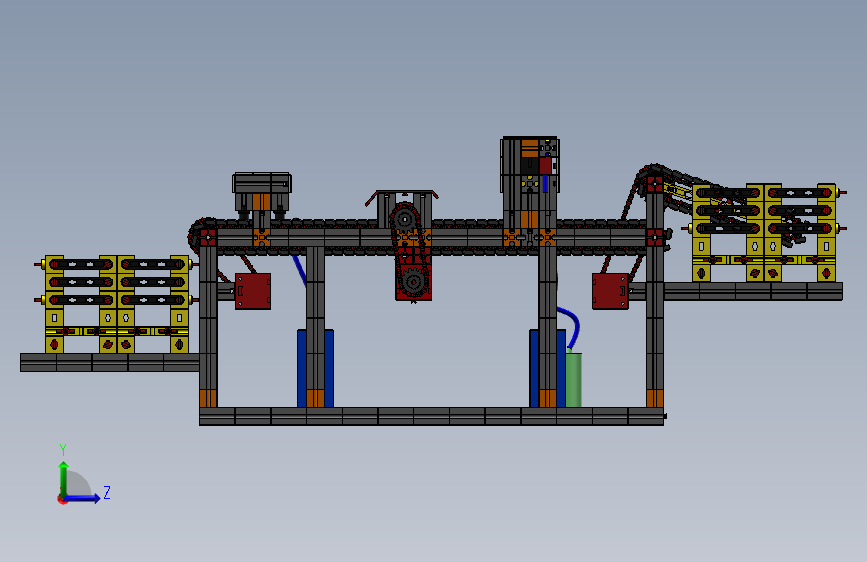867x562 pixels.
Task: Click the green Y axis arrow of triad
Action: pos(64,478)
